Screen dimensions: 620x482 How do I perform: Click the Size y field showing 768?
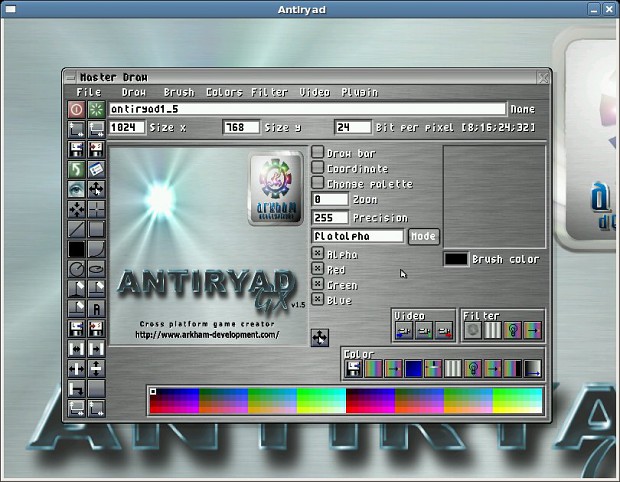[241, 127]
